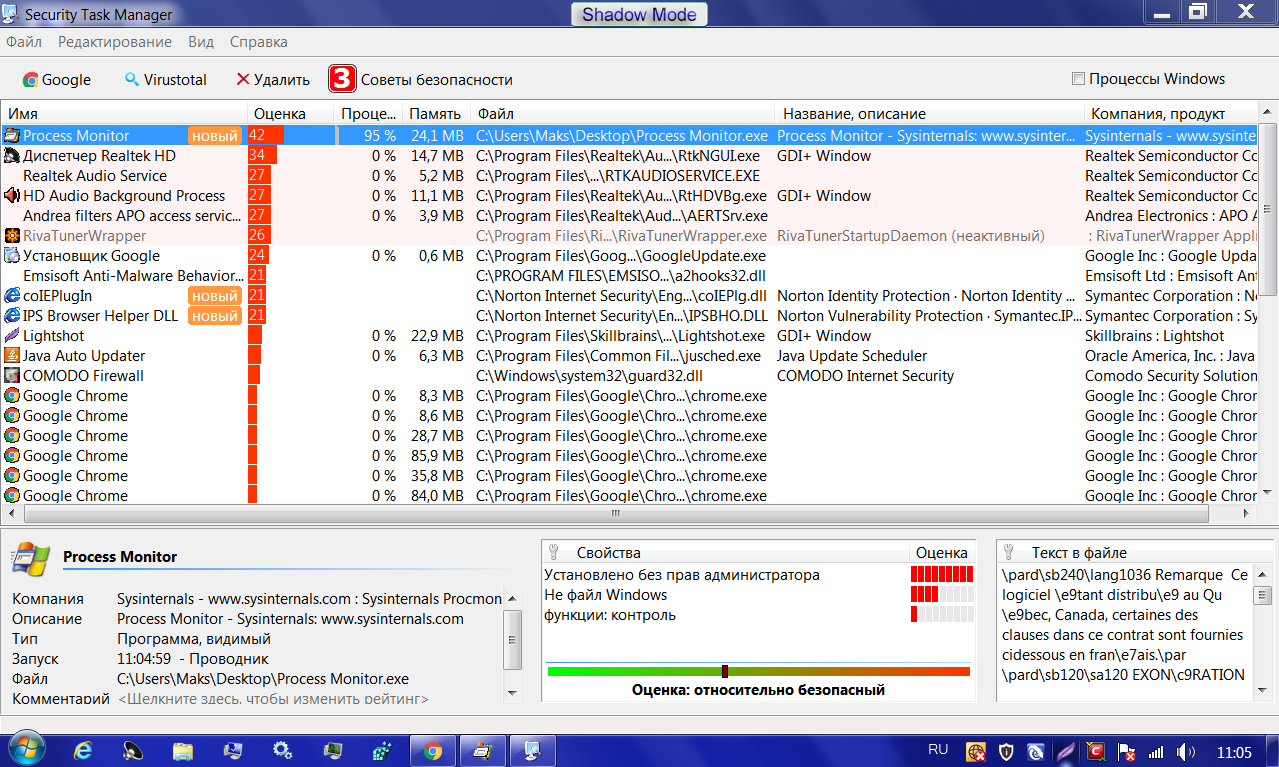1279x767 pixels.
Task: Sort list by the Оценка column header
Action: pos(290,113)
